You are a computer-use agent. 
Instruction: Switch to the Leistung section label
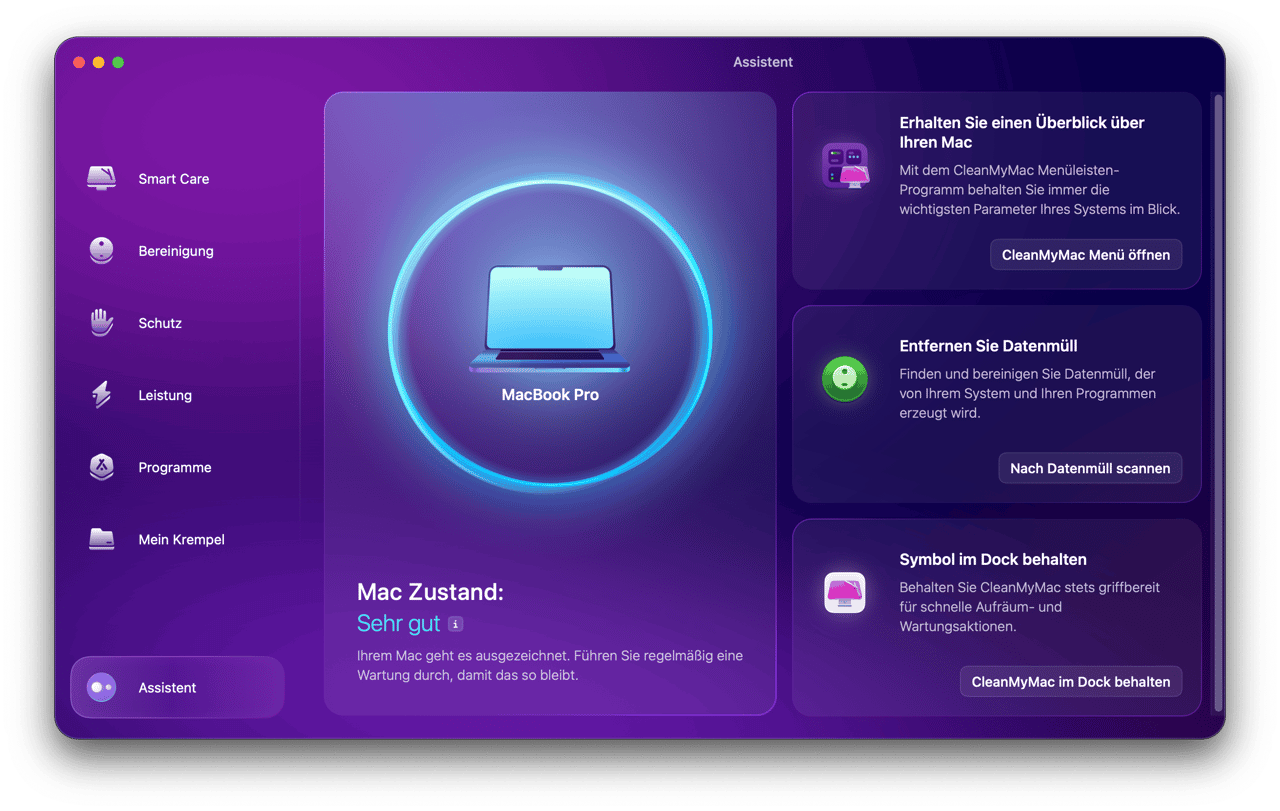[165, 395]
